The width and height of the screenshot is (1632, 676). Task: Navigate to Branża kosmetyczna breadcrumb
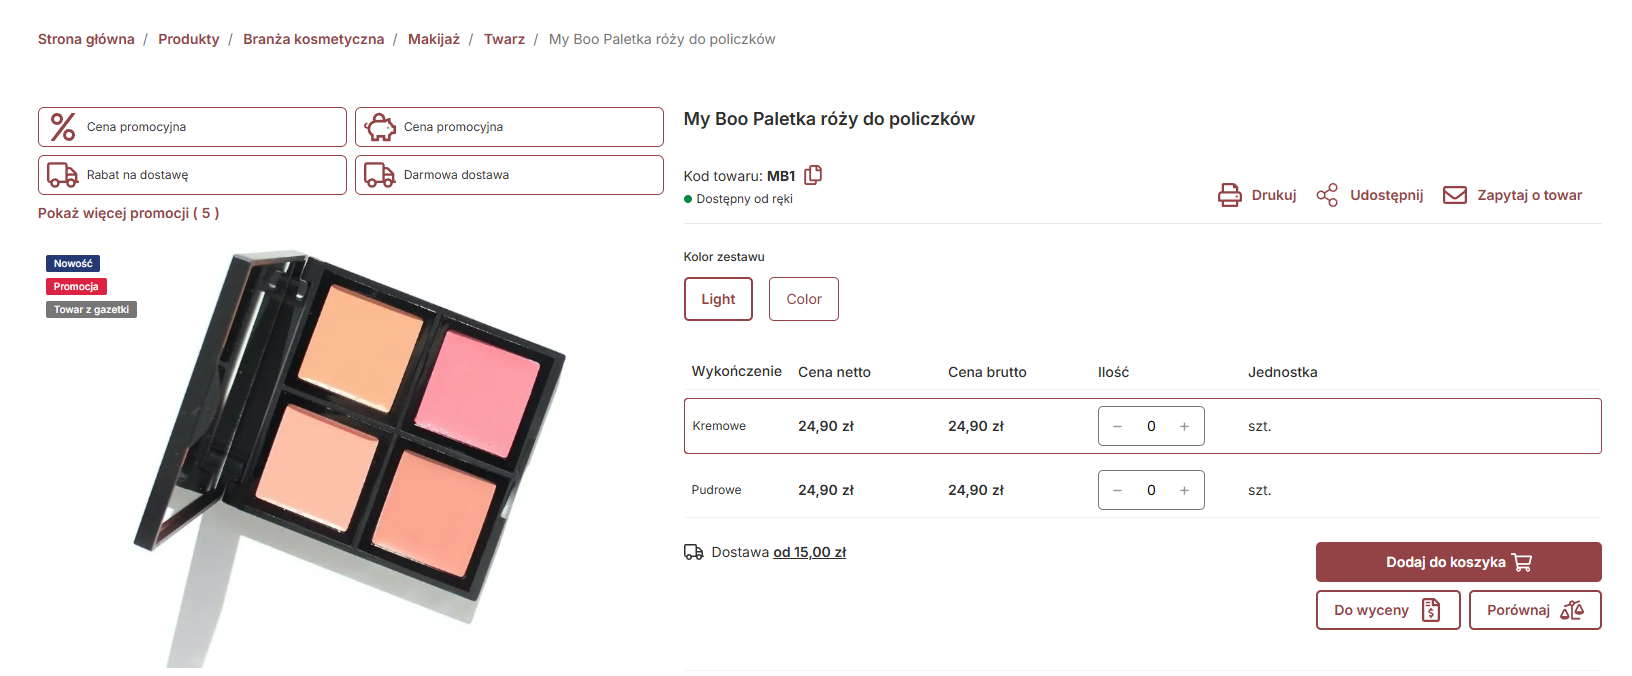313,39
